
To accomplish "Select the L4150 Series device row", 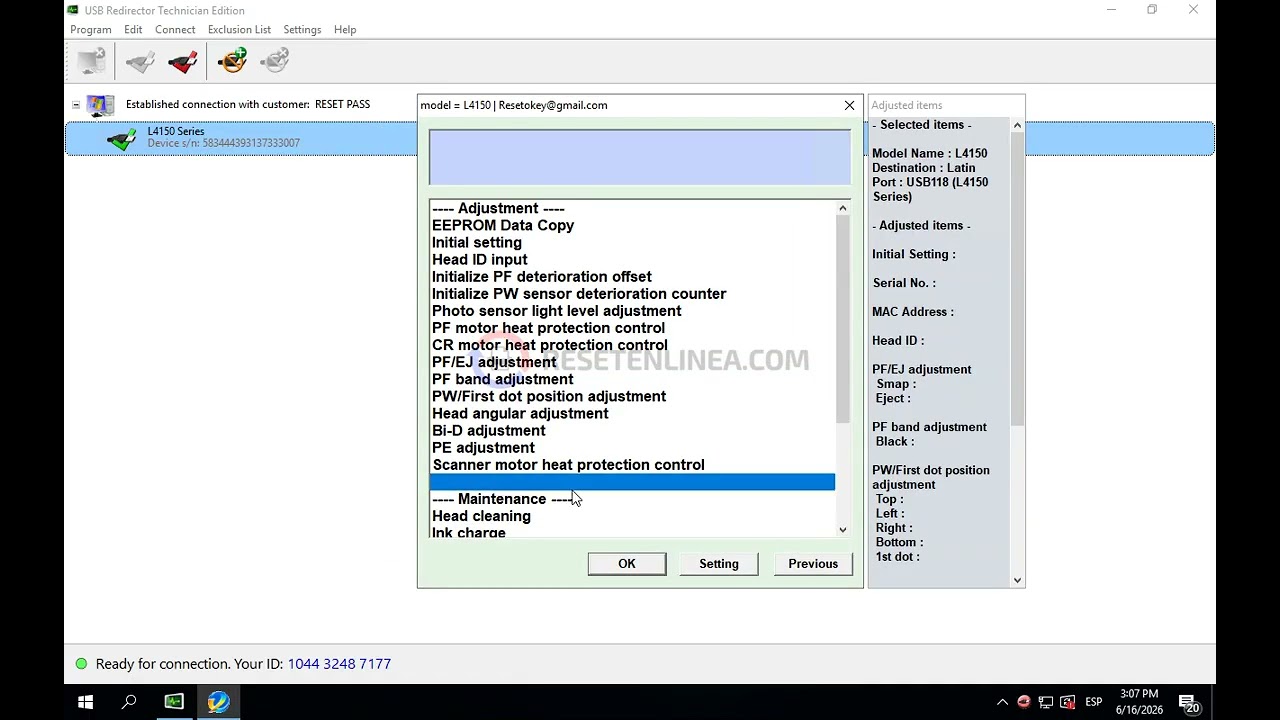I will coord(640,138).
